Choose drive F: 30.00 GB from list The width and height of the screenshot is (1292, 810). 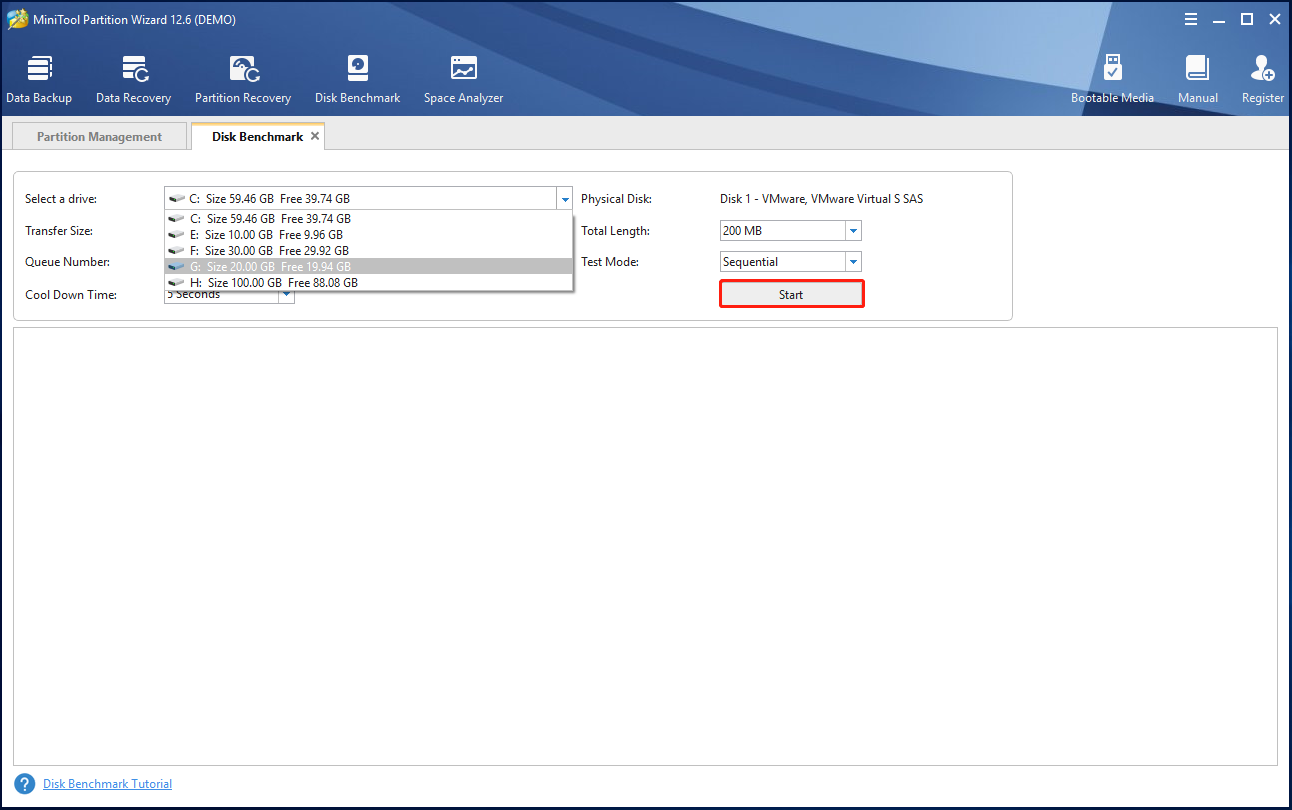368,250
